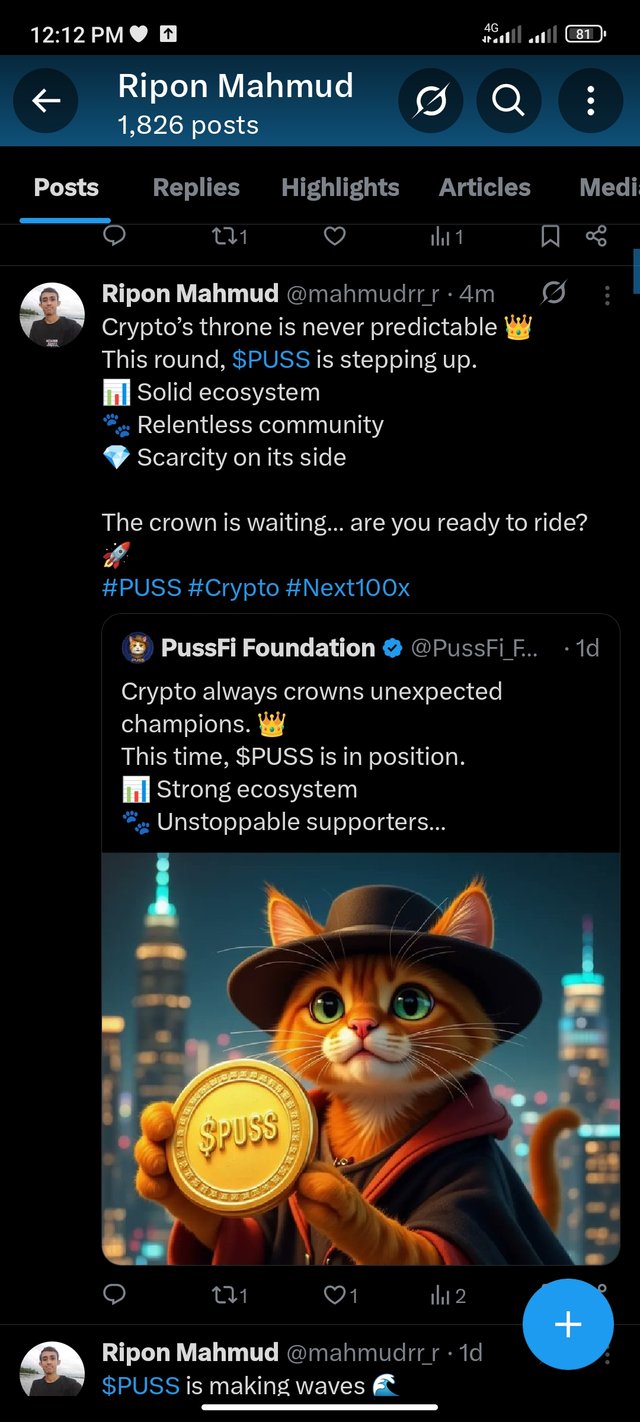Open the Articles tab
The image size is (640, 1422).
coord(484,187)
